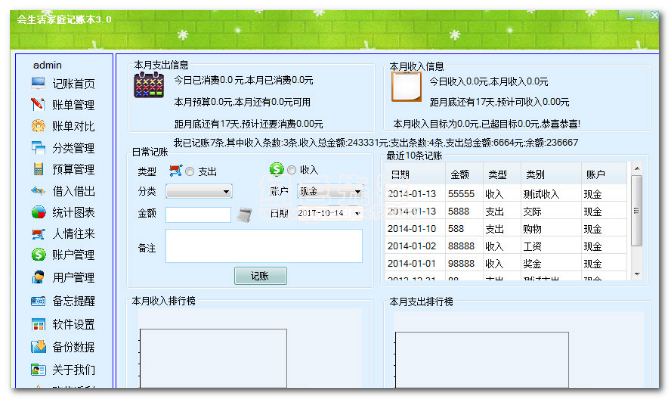Focus the 备注 text area

pyautogui.click(x=264, y=246)
